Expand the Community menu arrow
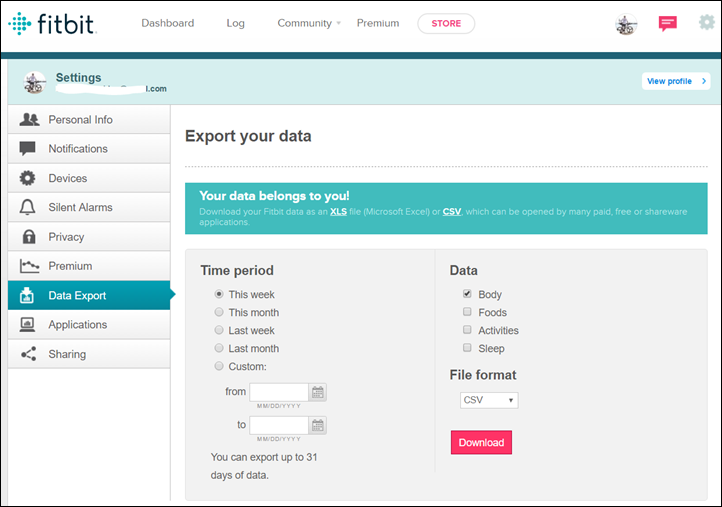 coord(339,23)
